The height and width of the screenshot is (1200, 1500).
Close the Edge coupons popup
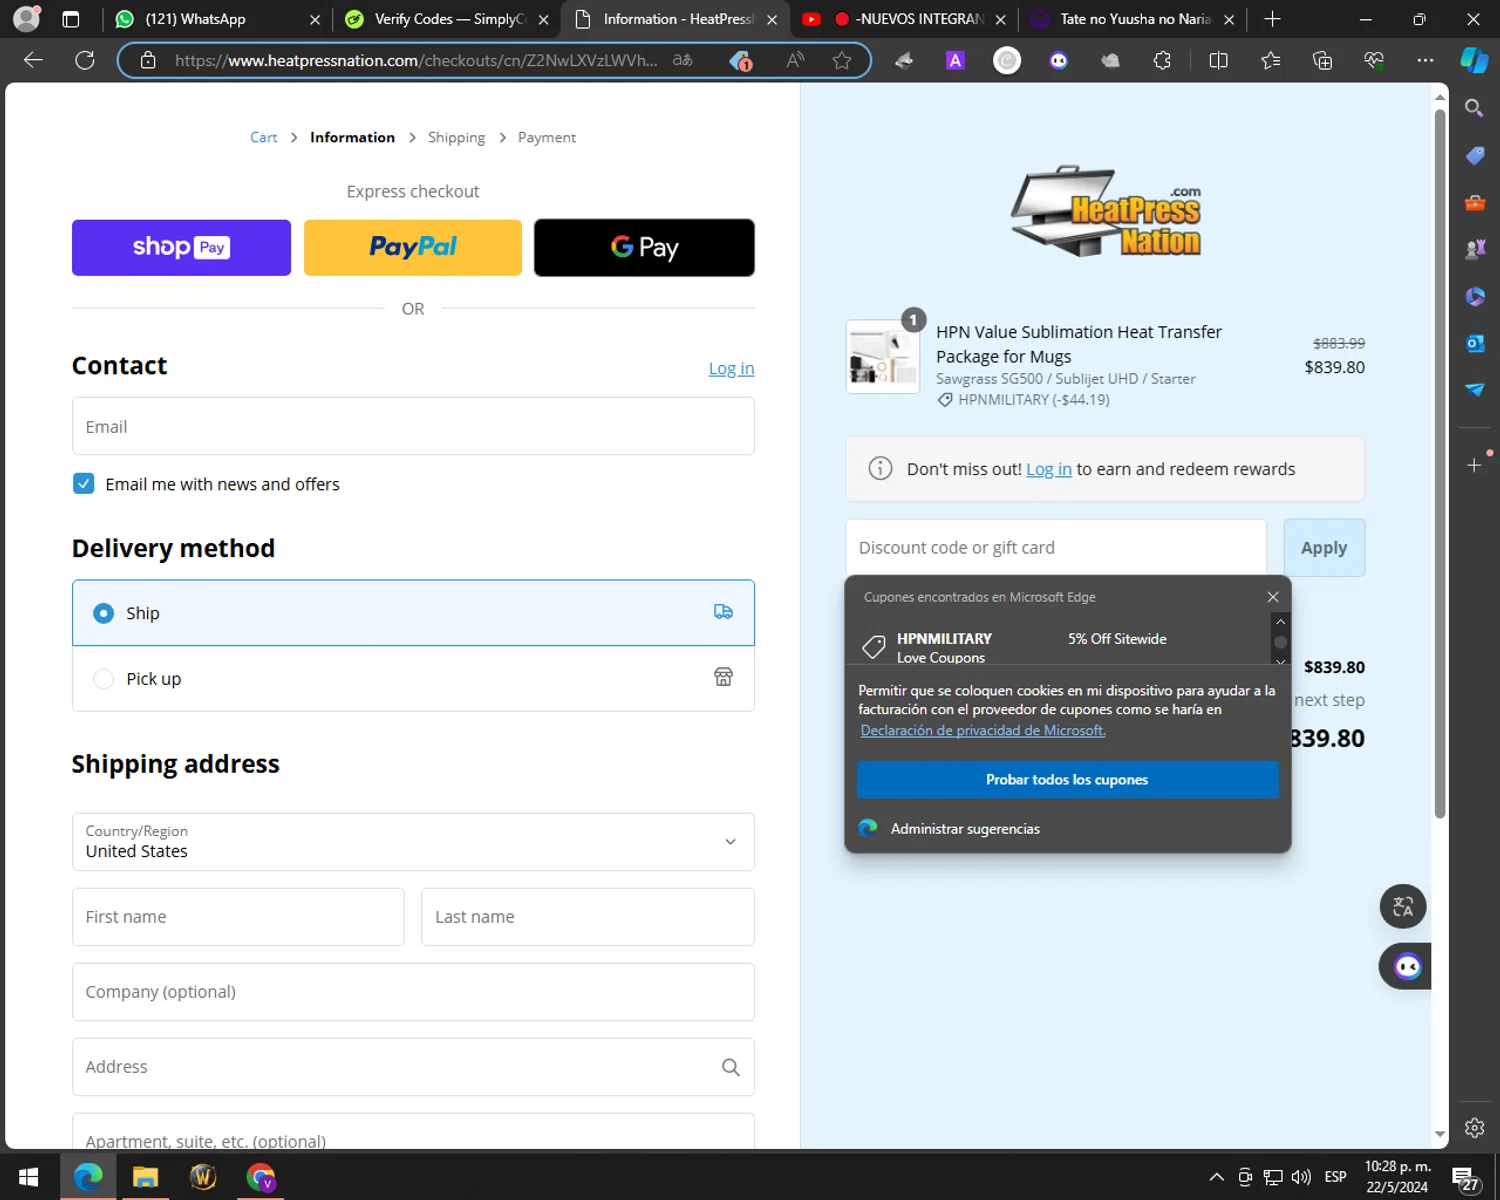(1272, 597)
